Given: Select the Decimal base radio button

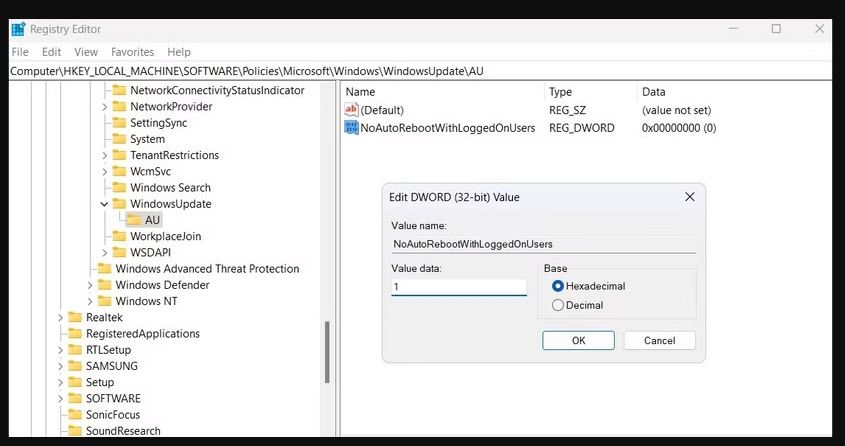Looking at the screenshot, I should [558, 305].
